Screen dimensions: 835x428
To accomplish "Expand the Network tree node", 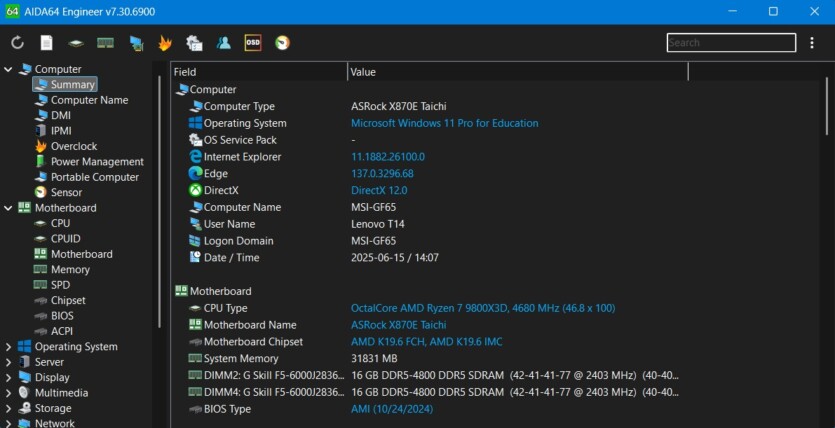I will [x=8, y=424].
